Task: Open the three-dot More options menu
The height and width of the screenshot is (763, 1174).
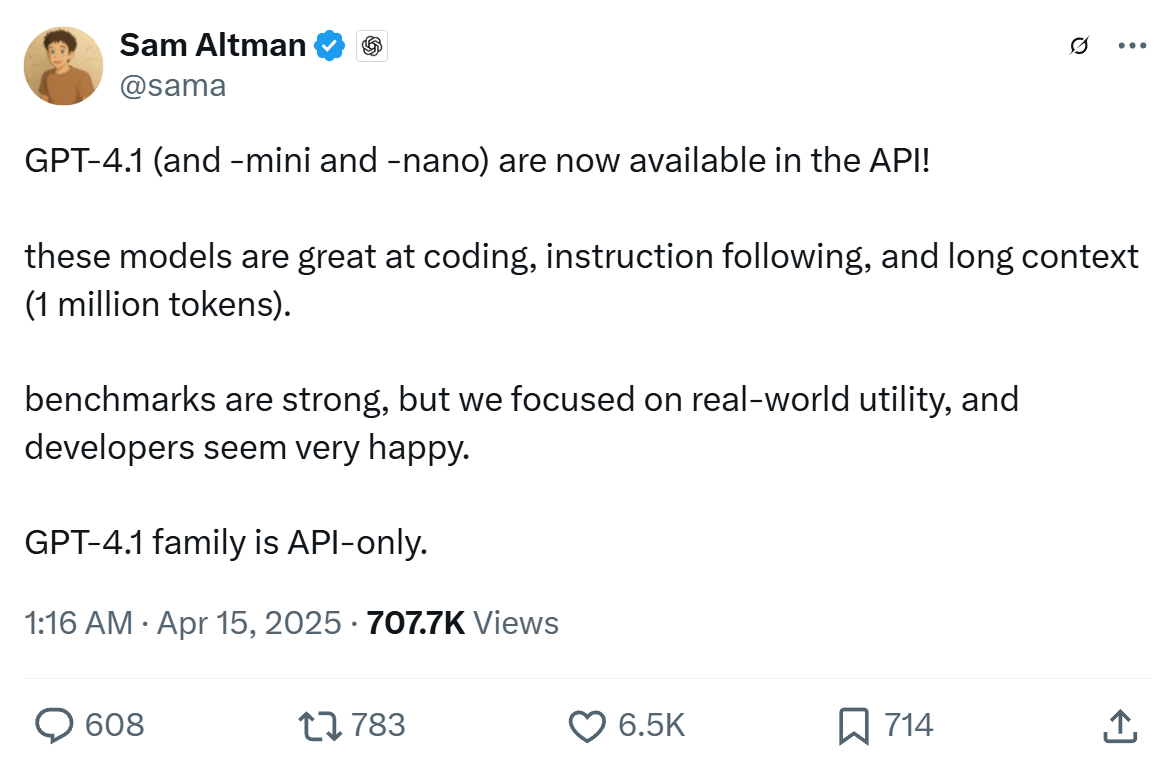Action: (x=1131, y=46)
